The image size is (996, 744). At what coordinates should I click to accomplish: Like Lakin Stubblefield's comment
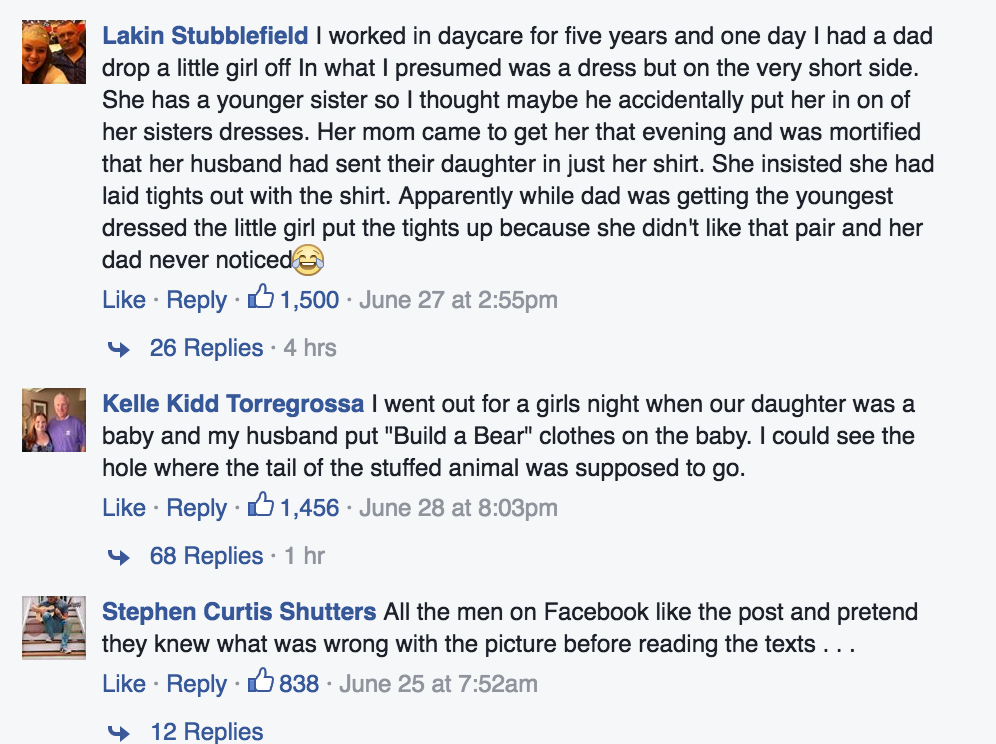pos(124,299)
